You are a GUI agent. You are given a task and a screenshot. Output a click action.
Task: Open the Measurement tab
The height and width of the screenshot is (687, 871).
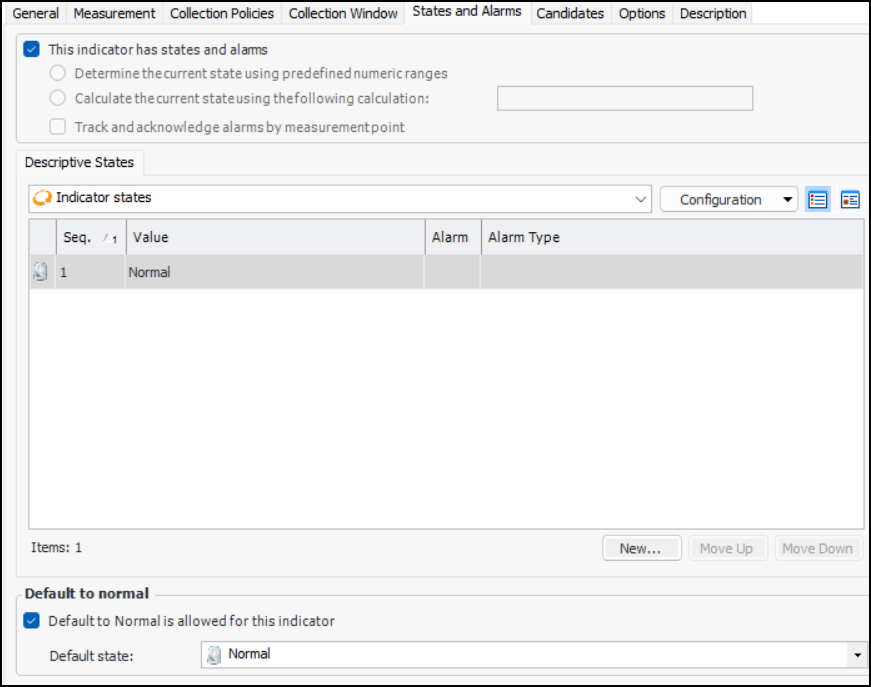[x=114, y=13]
